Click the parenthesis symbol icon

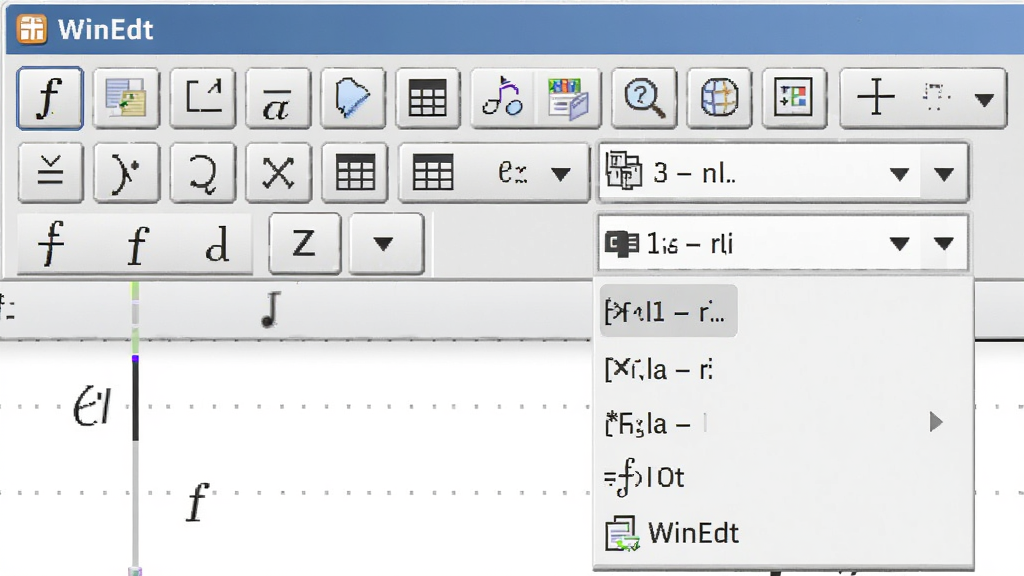coord(126,173)
